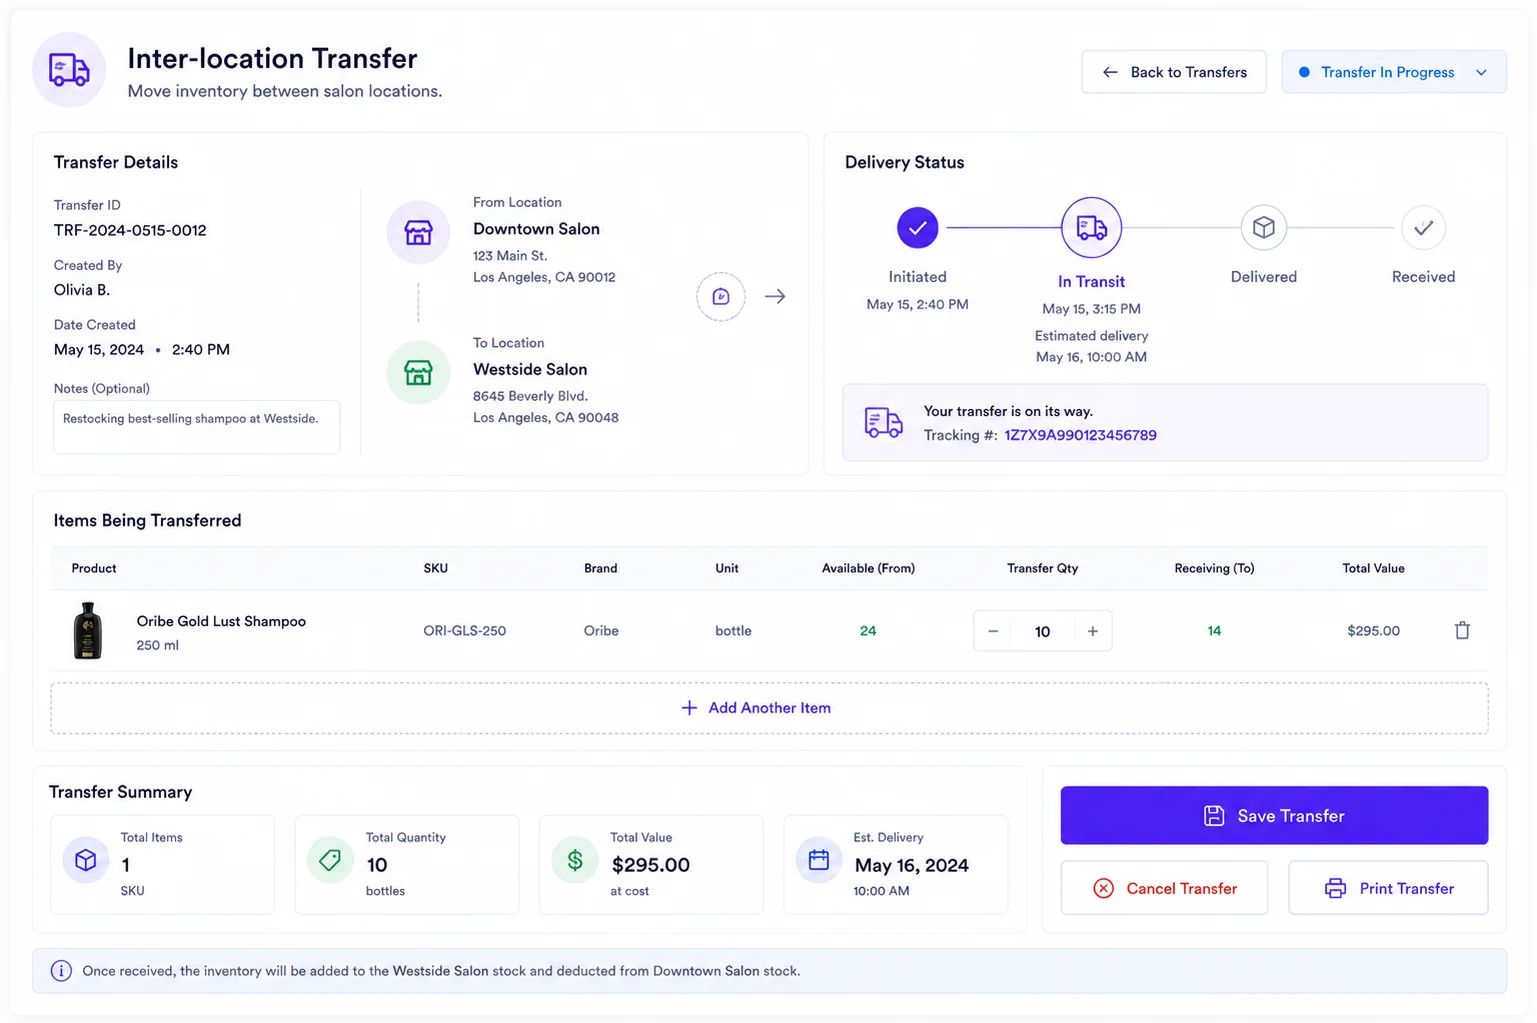Screen dimensions: 1537x1023
Task: Click the Westside Salon to-location name
Action: pyautogui.click(x=530, y=370)
